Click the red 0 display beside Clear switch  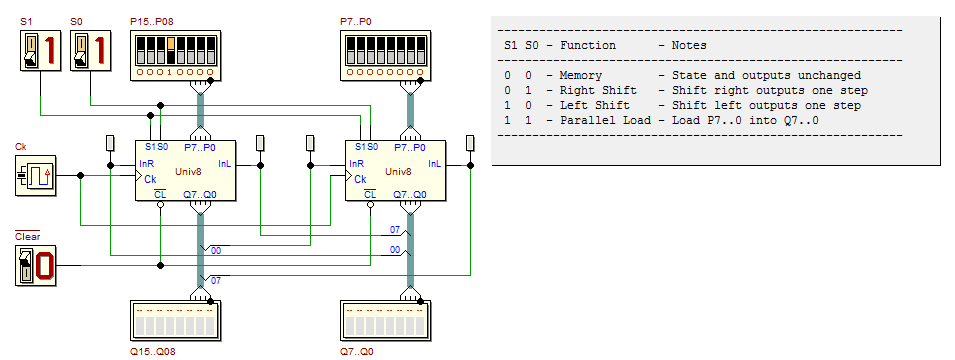(44, 266)
